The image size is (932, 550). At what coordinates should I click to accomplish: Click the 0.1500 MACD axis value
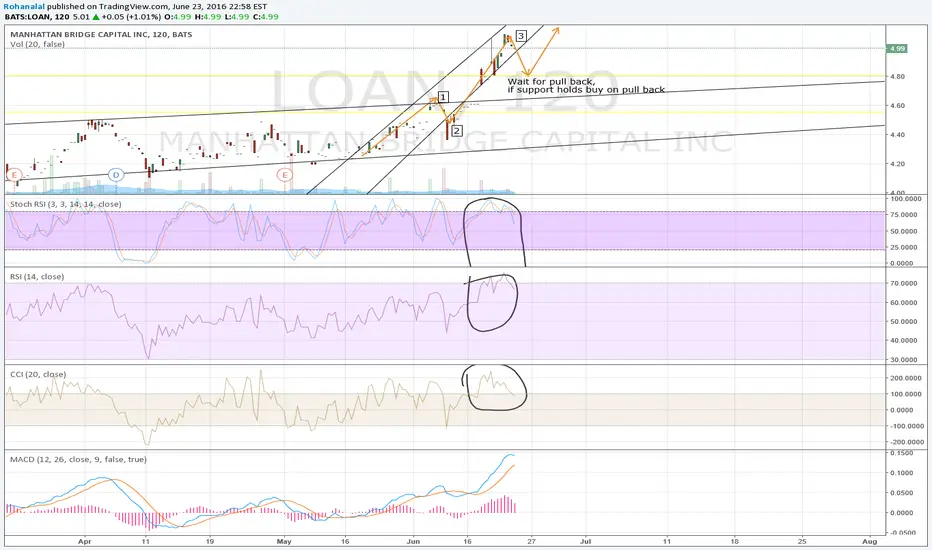click(902, 453)
